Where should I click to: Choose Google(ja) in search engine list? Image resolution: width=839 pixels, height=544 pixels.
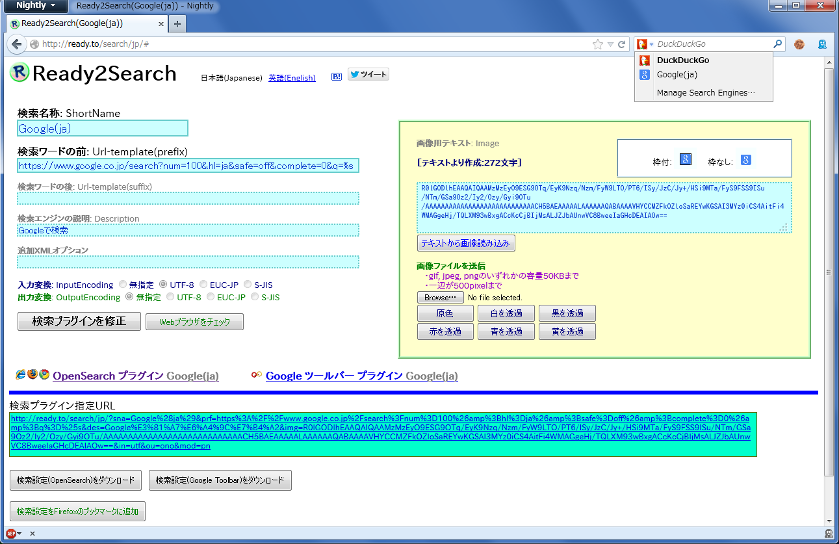pyautogui.click(x=704, y=75)
